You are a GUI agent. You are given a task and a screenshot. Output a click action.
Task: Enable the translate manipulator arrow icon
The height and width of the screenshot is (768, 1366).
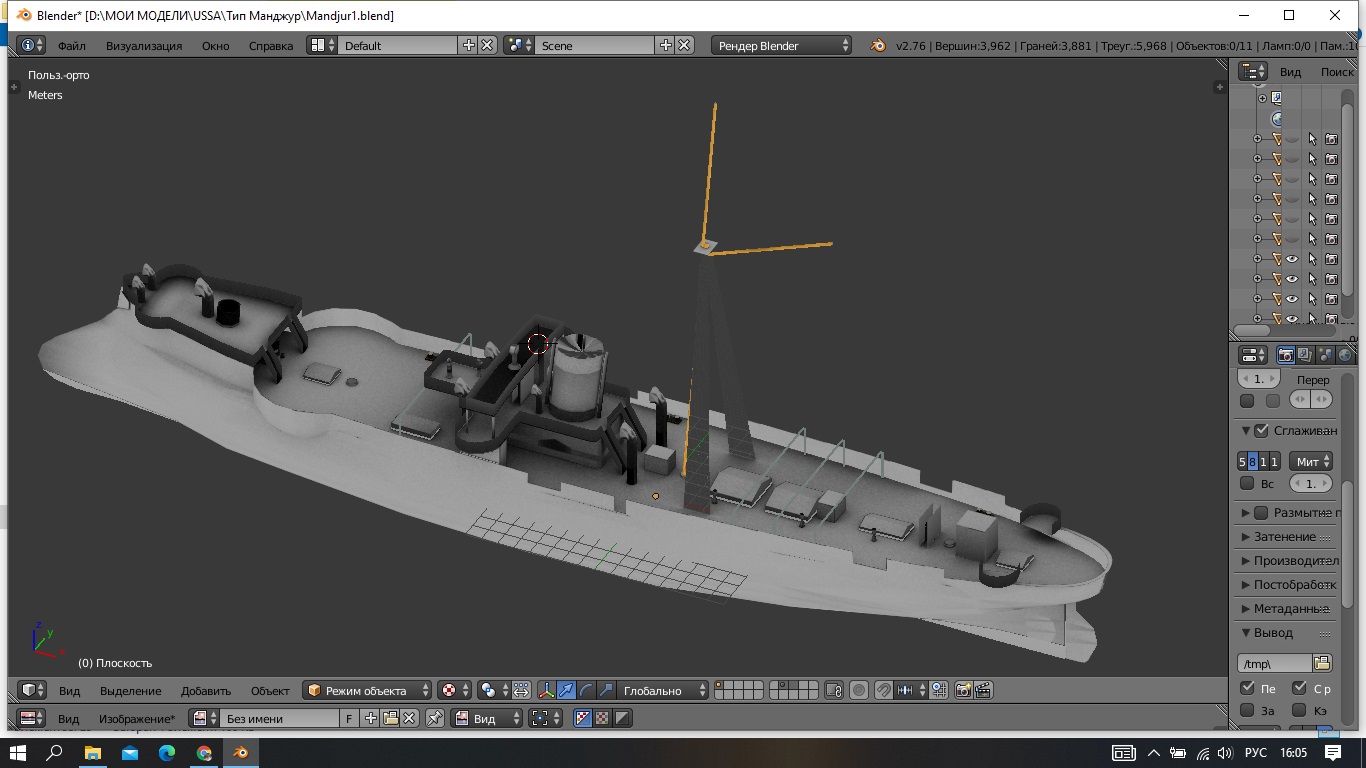point(567,690)
